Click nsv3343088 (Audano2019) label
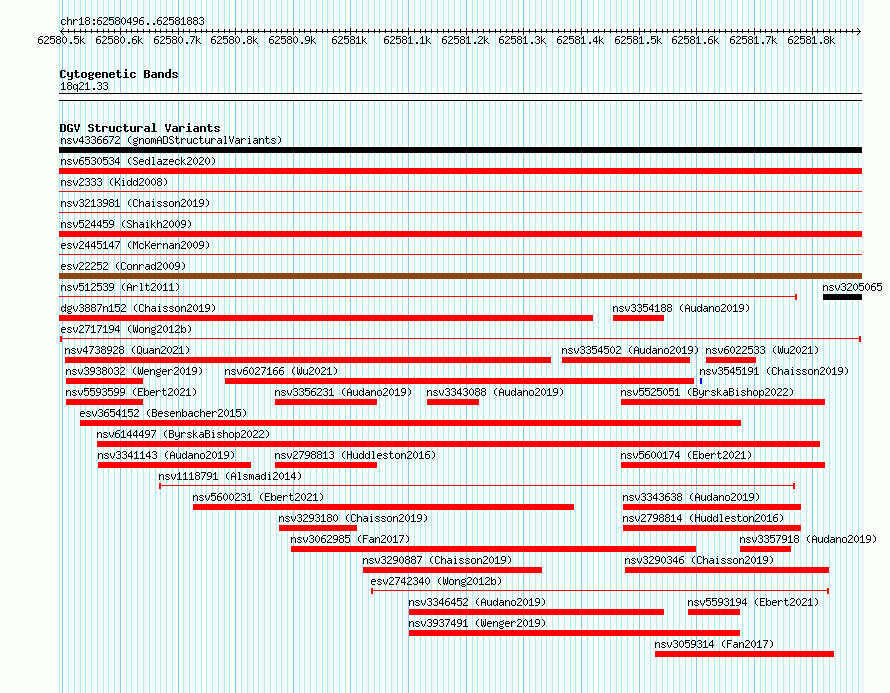 (x=495, y=392)
